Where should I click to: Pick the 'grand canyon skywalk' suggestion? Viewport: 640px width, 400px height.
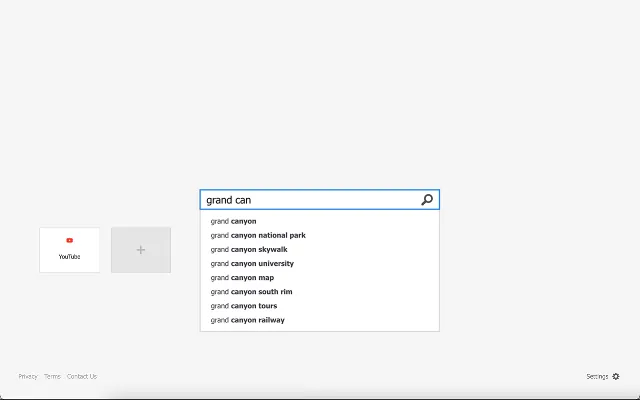(320, 249)
